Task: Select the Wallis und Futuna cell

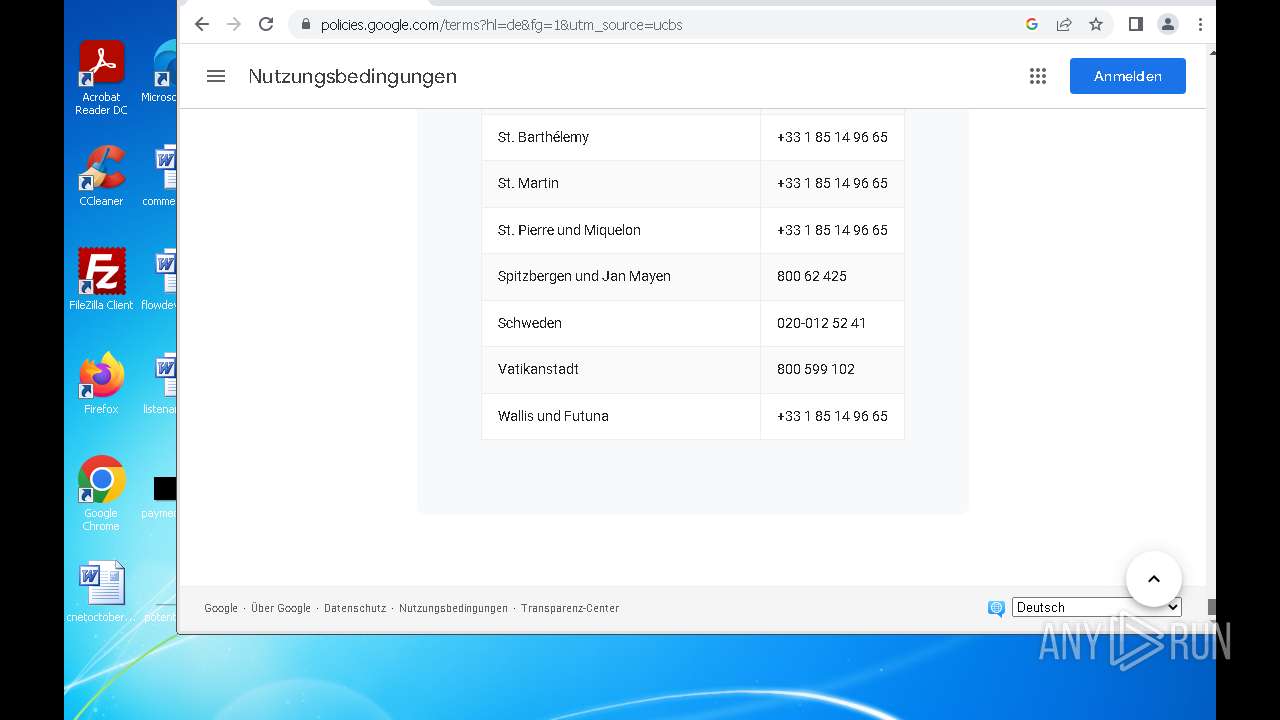Action: coord(621,416)
